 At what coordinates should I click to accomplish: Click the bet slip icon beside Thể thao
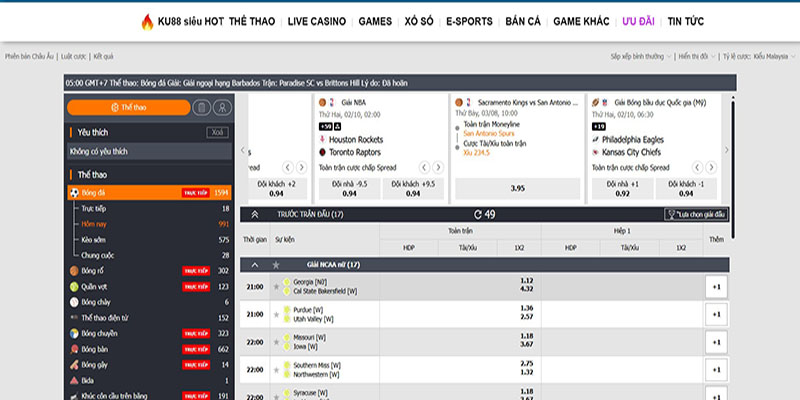[x=202, y=107]
